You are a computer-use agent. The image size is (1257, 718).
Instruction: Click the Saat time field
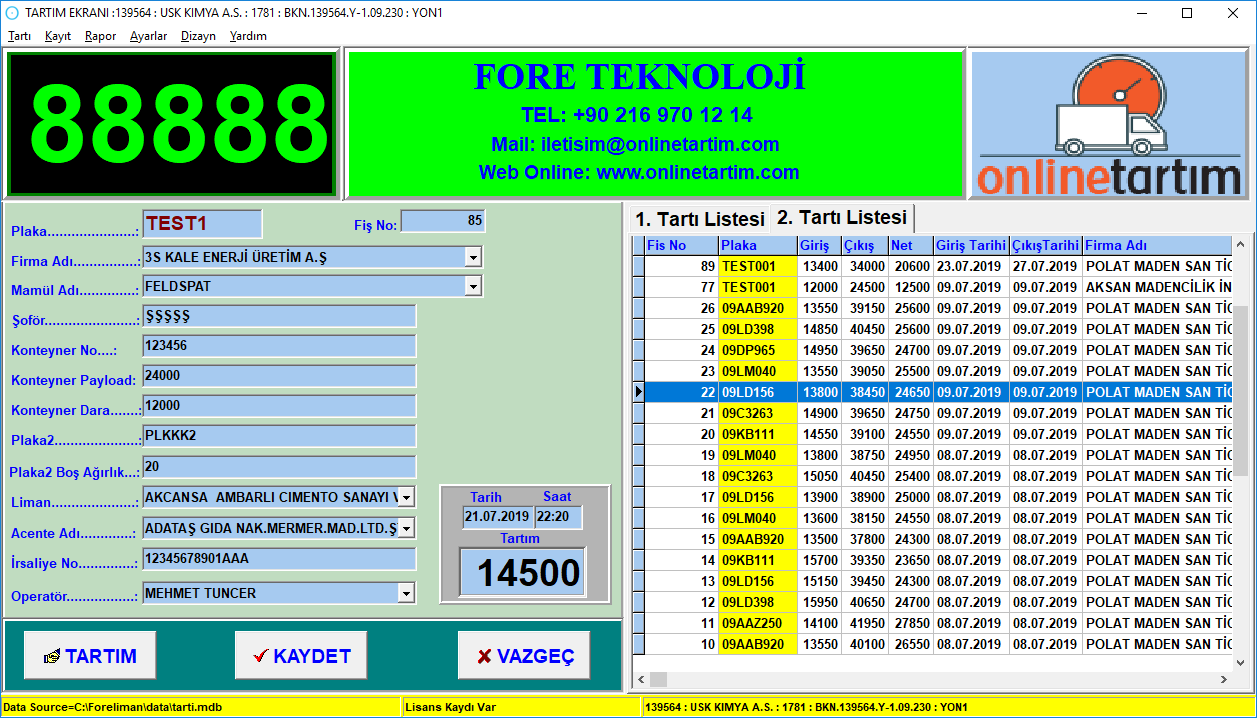(558, 517)
